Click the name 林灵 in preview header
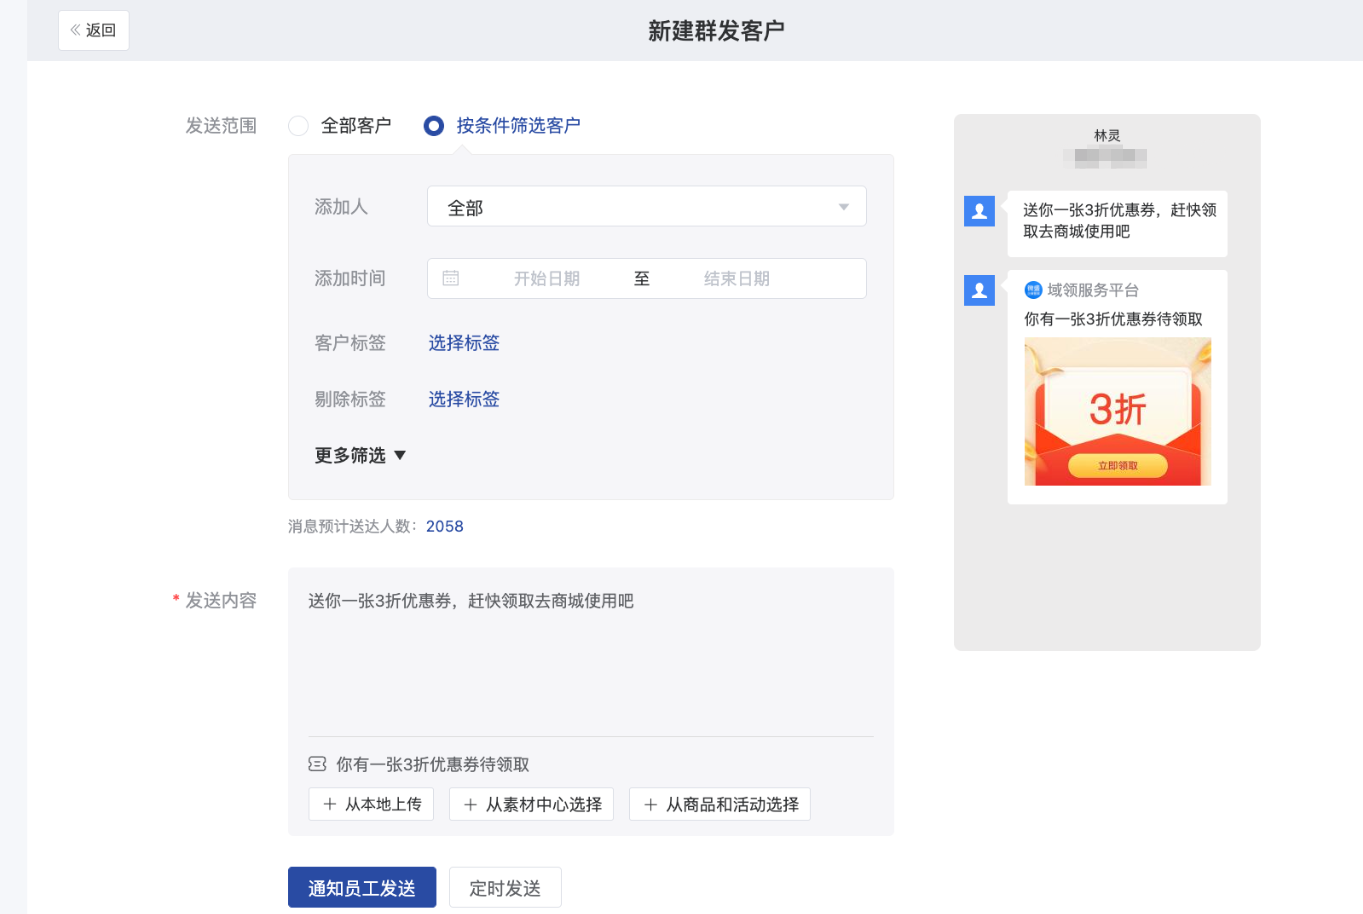The height and width of the screenshot is (914, 1363). point(1107,135)
